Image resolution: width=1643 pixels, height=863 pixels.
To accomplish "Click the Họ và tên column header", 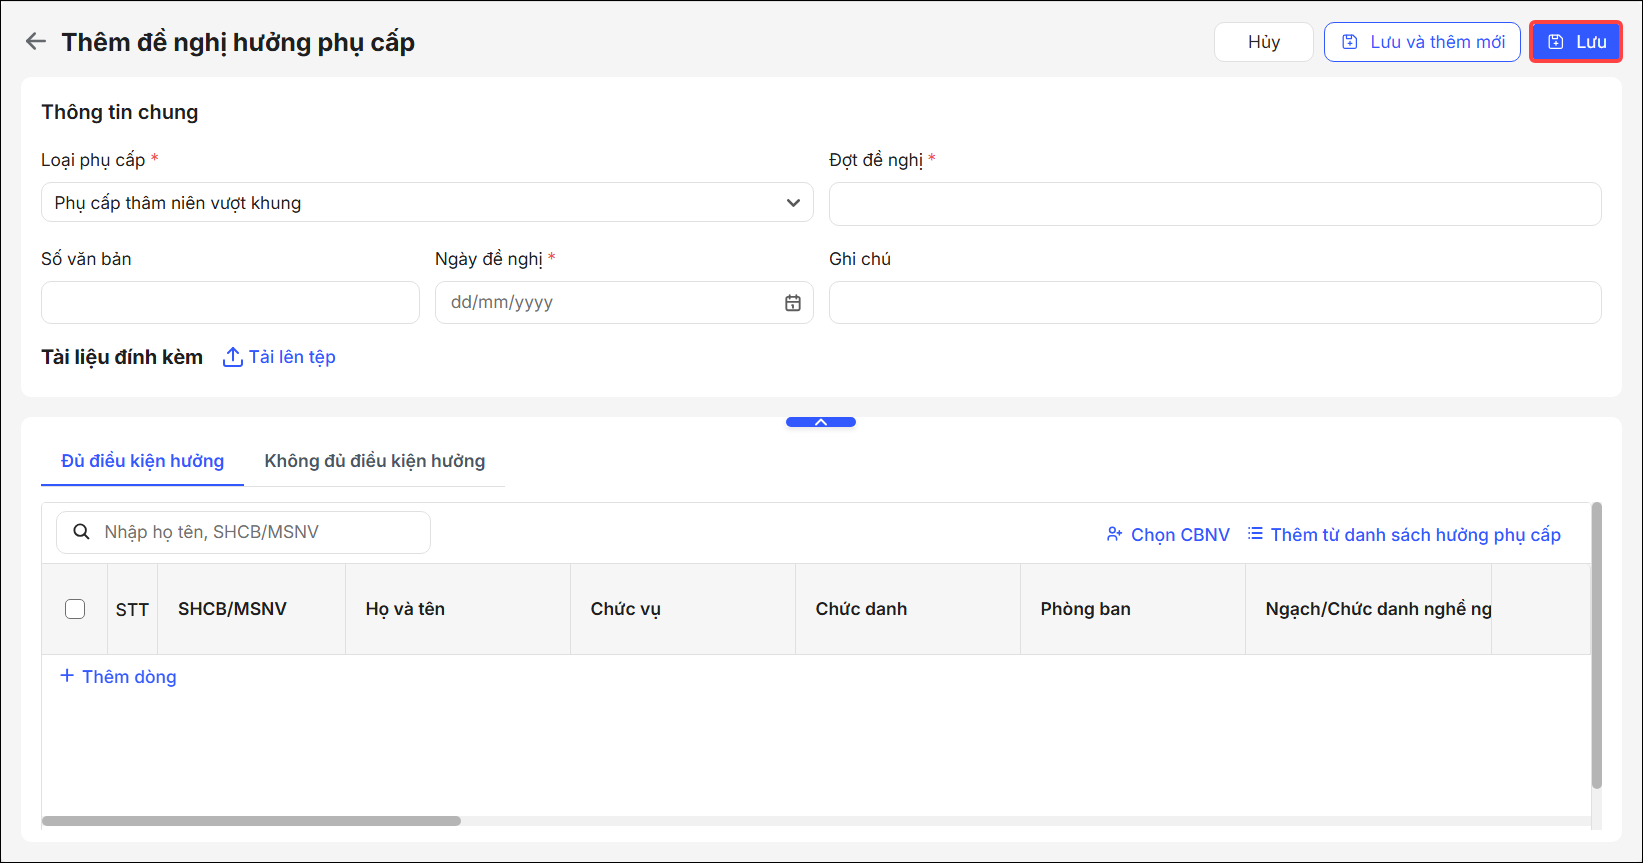I will [458, 609].
